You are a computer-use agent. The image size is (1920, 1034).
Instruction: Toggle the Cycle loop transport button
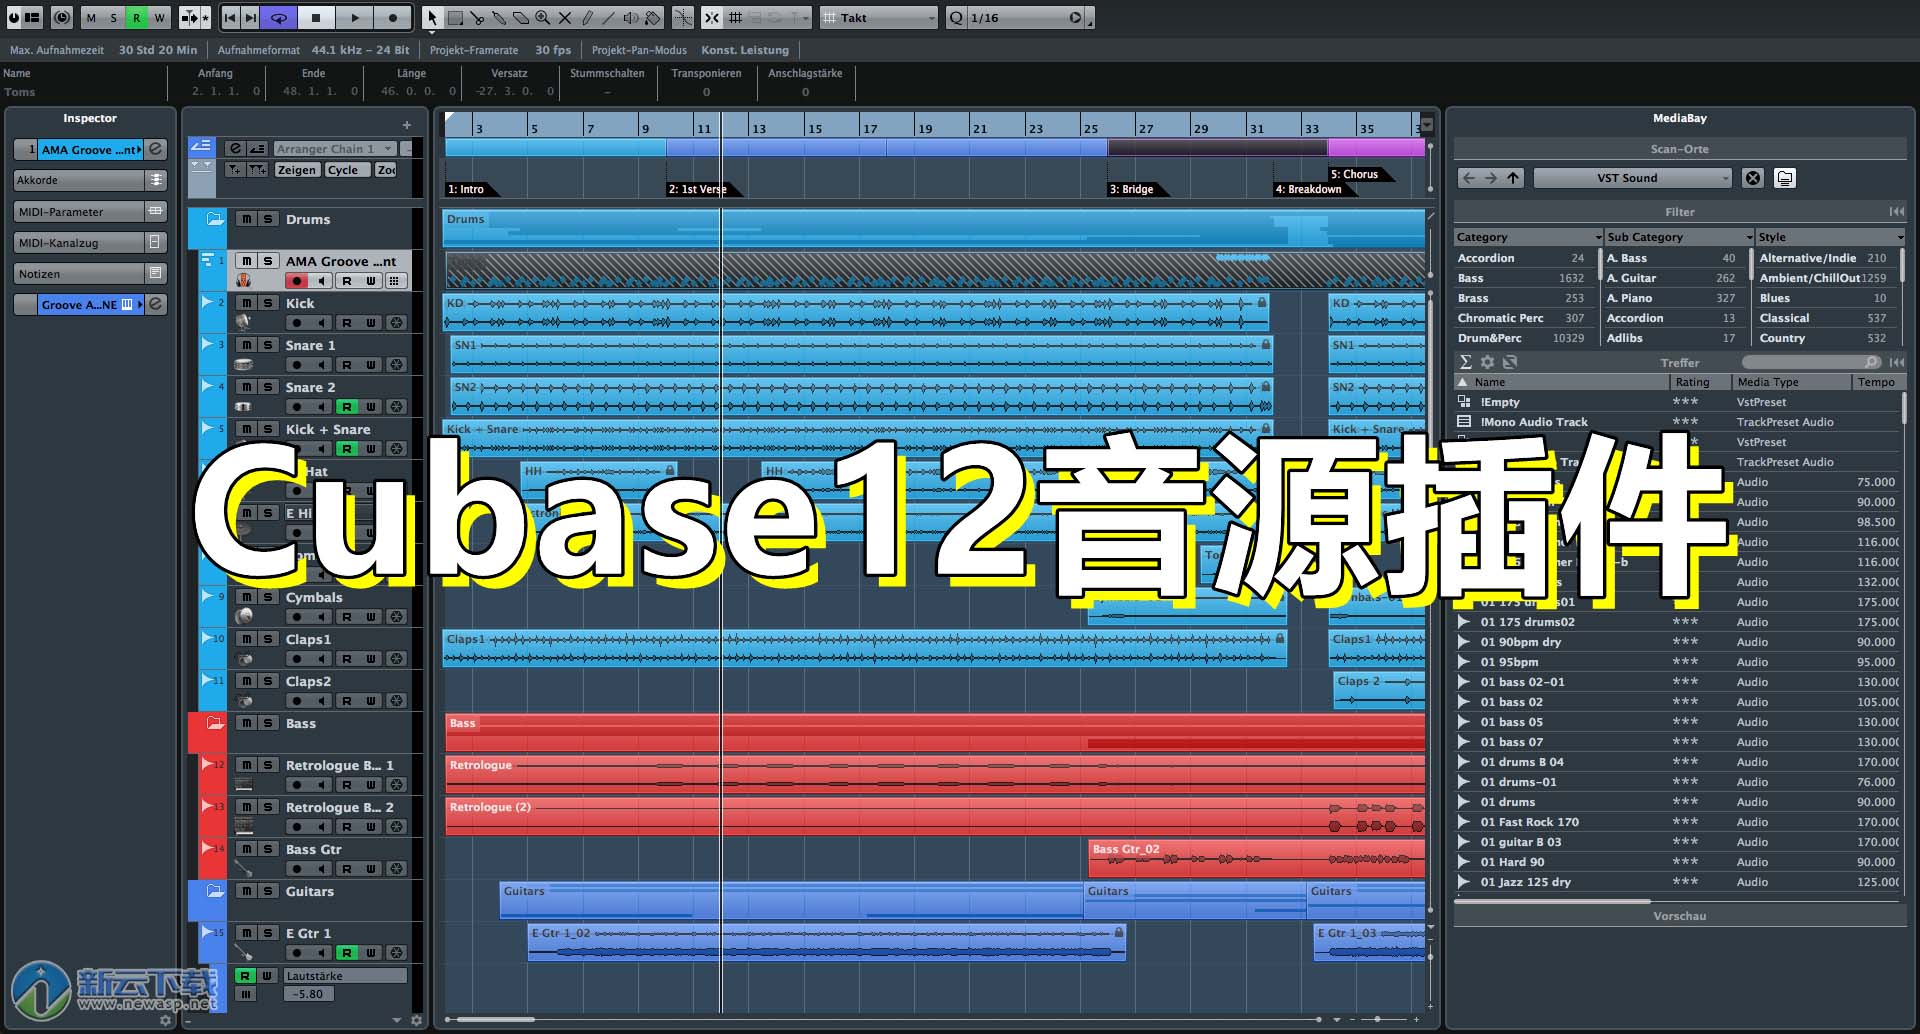click(279, 18)
